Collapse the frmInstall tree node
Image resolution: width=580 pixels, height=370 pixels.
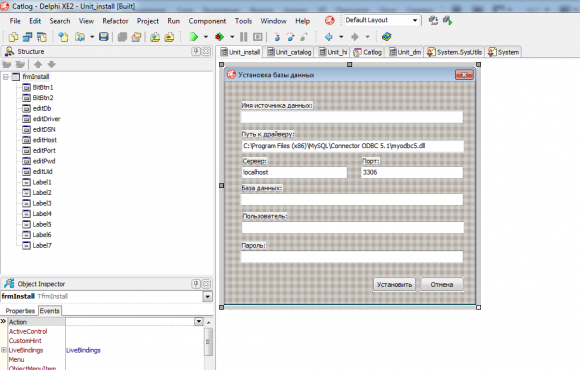click(x=6, y=77)
